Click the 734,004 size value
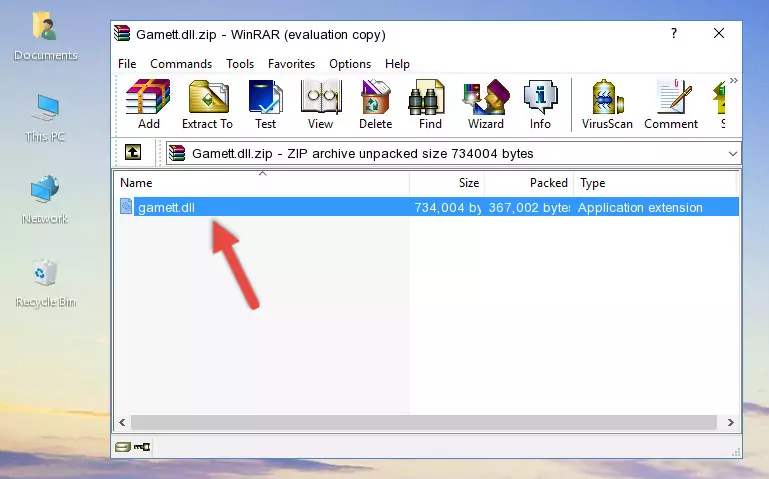 [447, 207]
